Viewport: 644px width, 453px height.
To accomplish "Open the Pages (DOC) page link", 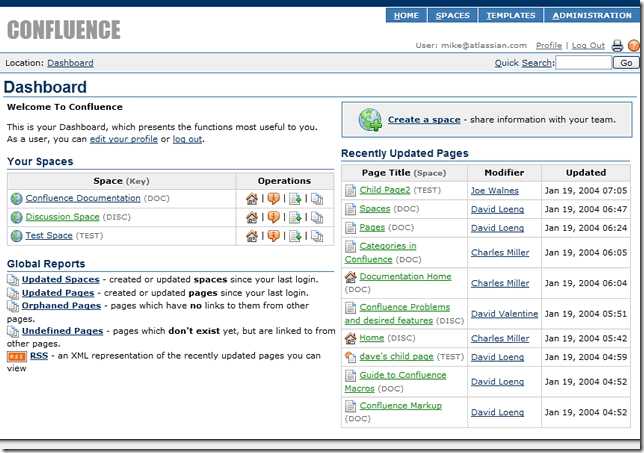I will 372,228.
